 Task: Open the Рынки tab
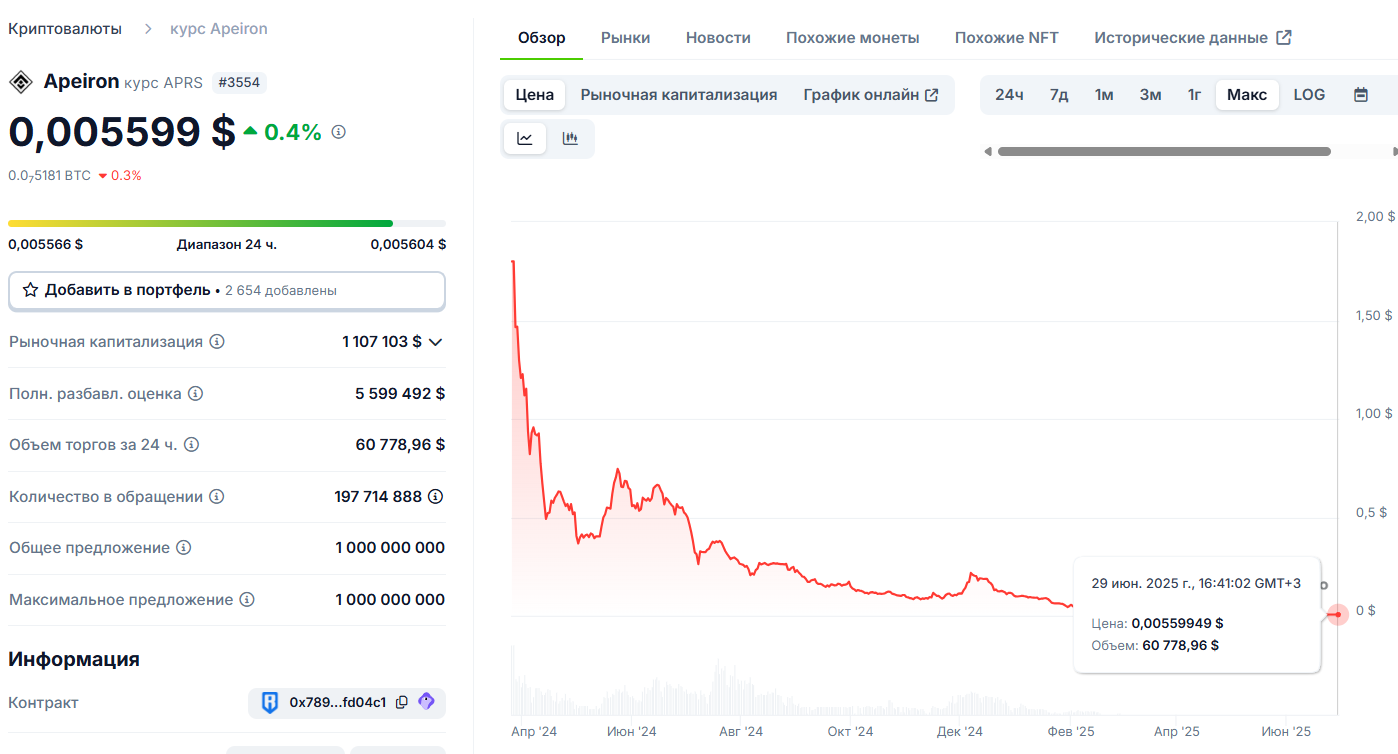click(x=626, y=38)
